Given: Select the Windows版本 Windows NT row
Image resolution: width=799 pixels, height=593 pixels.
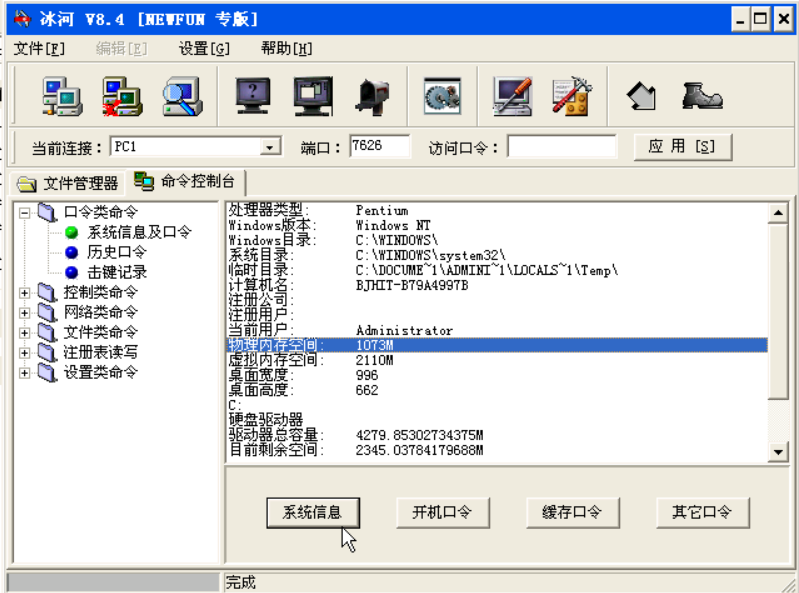Looking at the screenshot, I should pos(497,225).
